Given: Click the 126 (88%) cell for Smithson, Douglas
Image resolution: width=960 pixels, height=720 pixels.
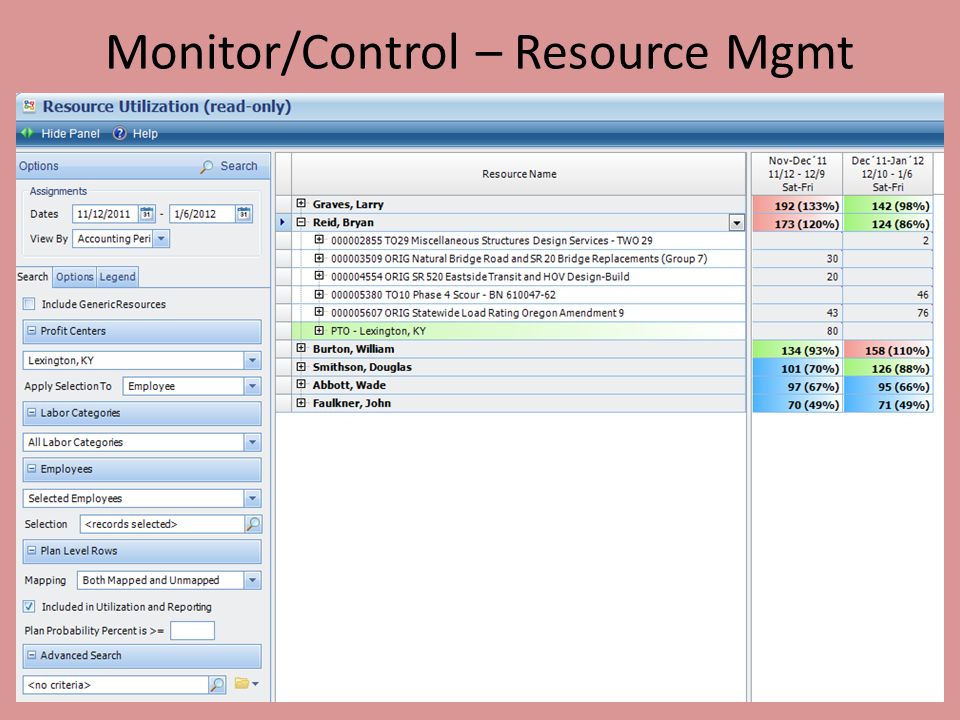Looking at the screenshot, I should 888,369.
